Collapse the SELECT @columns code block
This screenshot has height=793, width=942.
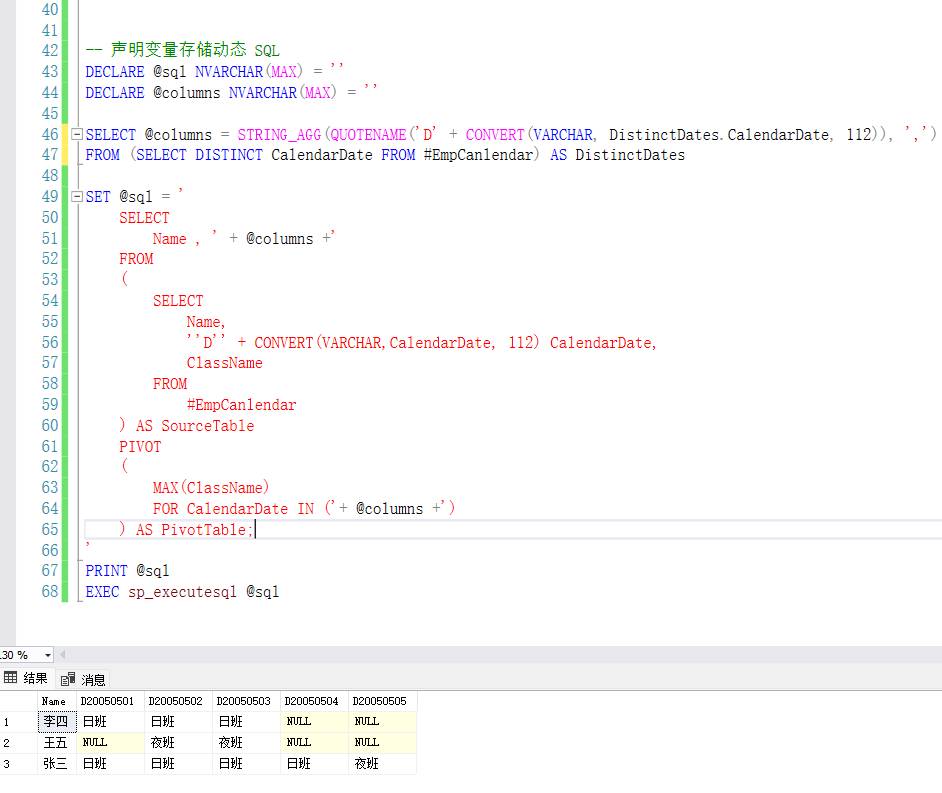coord(76,134)
